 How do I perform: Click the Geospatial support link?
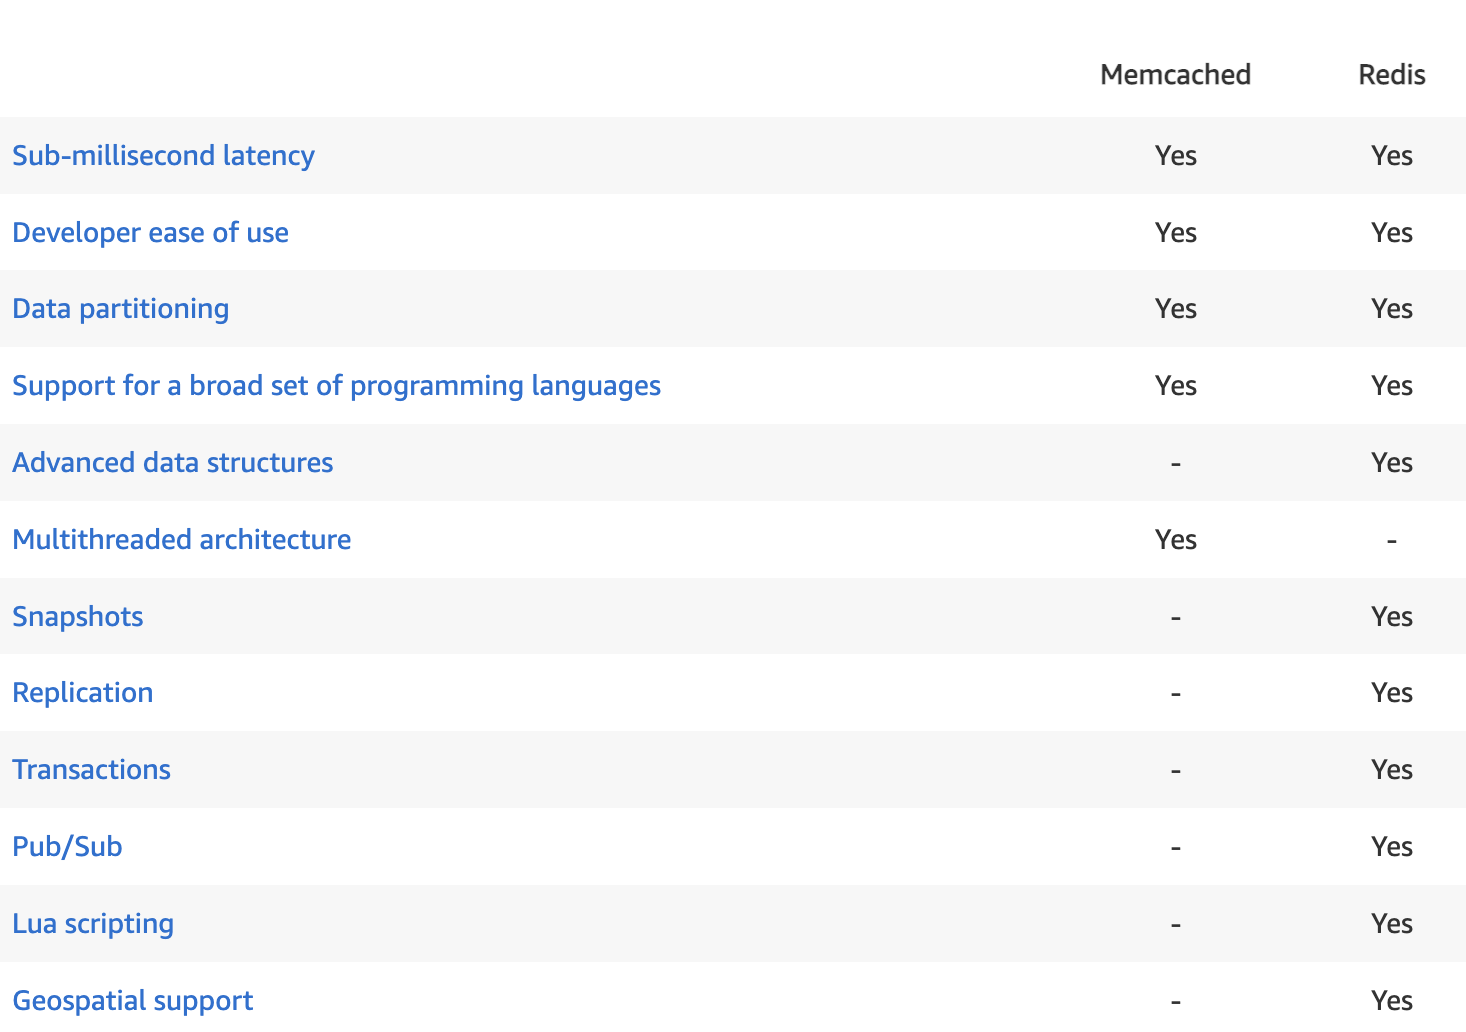click(132, 1001)
